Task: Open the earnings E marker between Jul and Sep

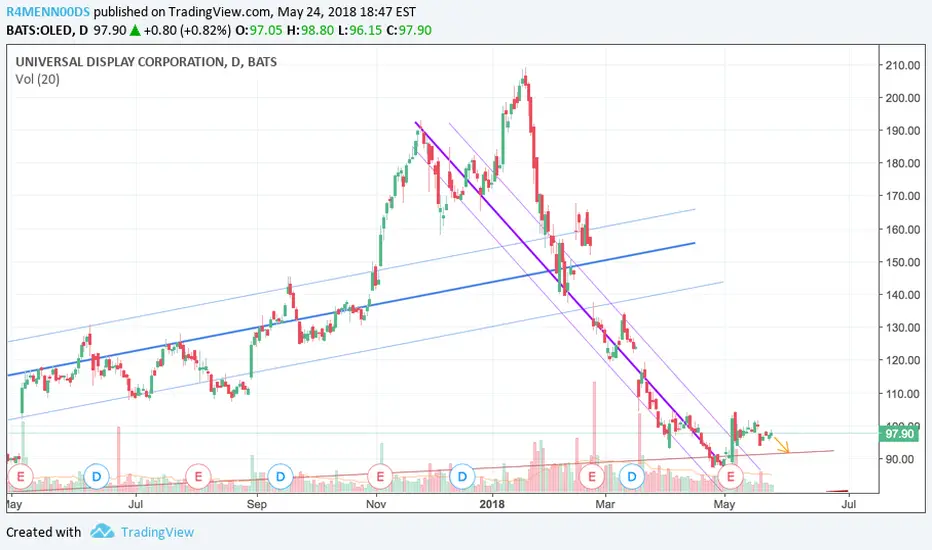Action: coord(198,477)
